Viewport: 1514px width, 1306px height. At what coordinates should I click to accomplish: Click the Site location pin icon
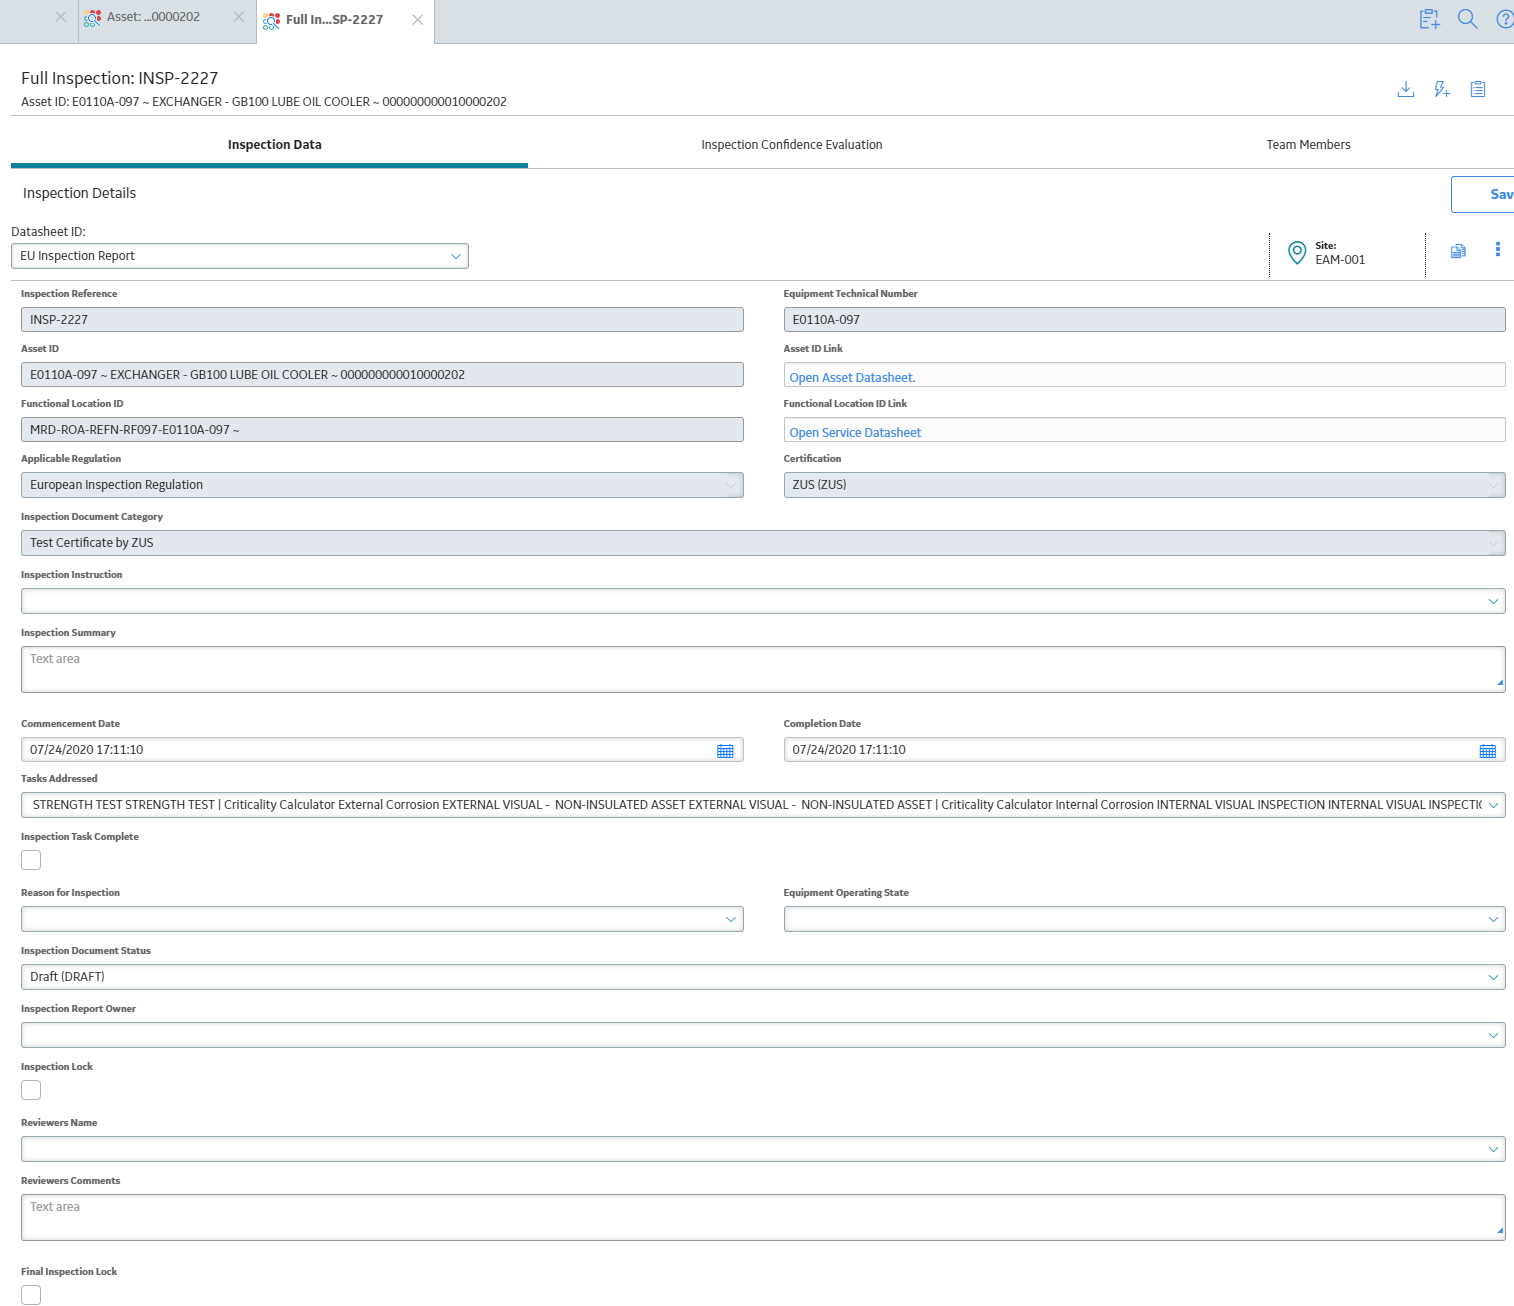click(1297, 253)
